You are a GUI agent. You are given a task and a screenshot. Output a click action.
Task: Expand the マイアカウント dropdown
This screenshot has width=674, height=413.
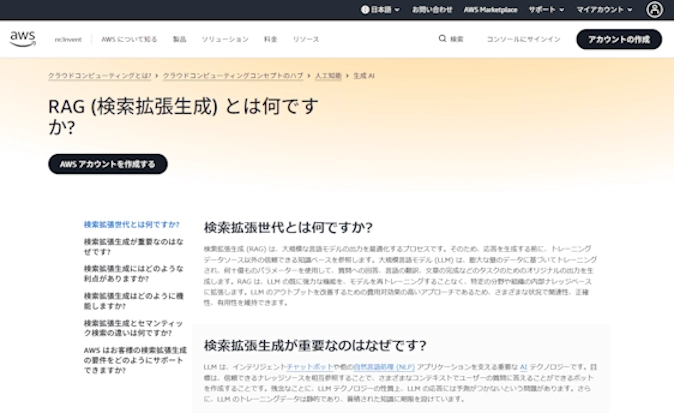coord(604,9)
